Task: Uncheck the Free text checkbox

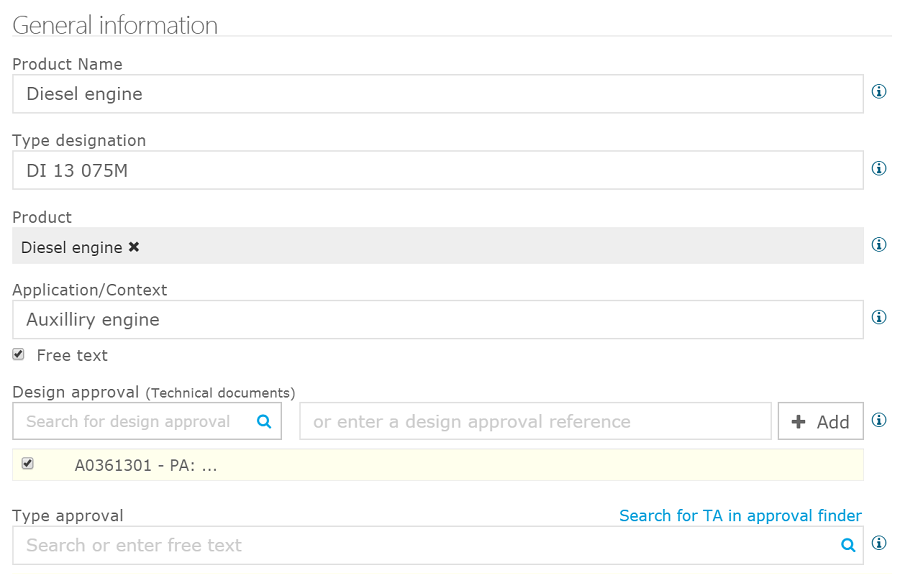Action: point(18,354)
